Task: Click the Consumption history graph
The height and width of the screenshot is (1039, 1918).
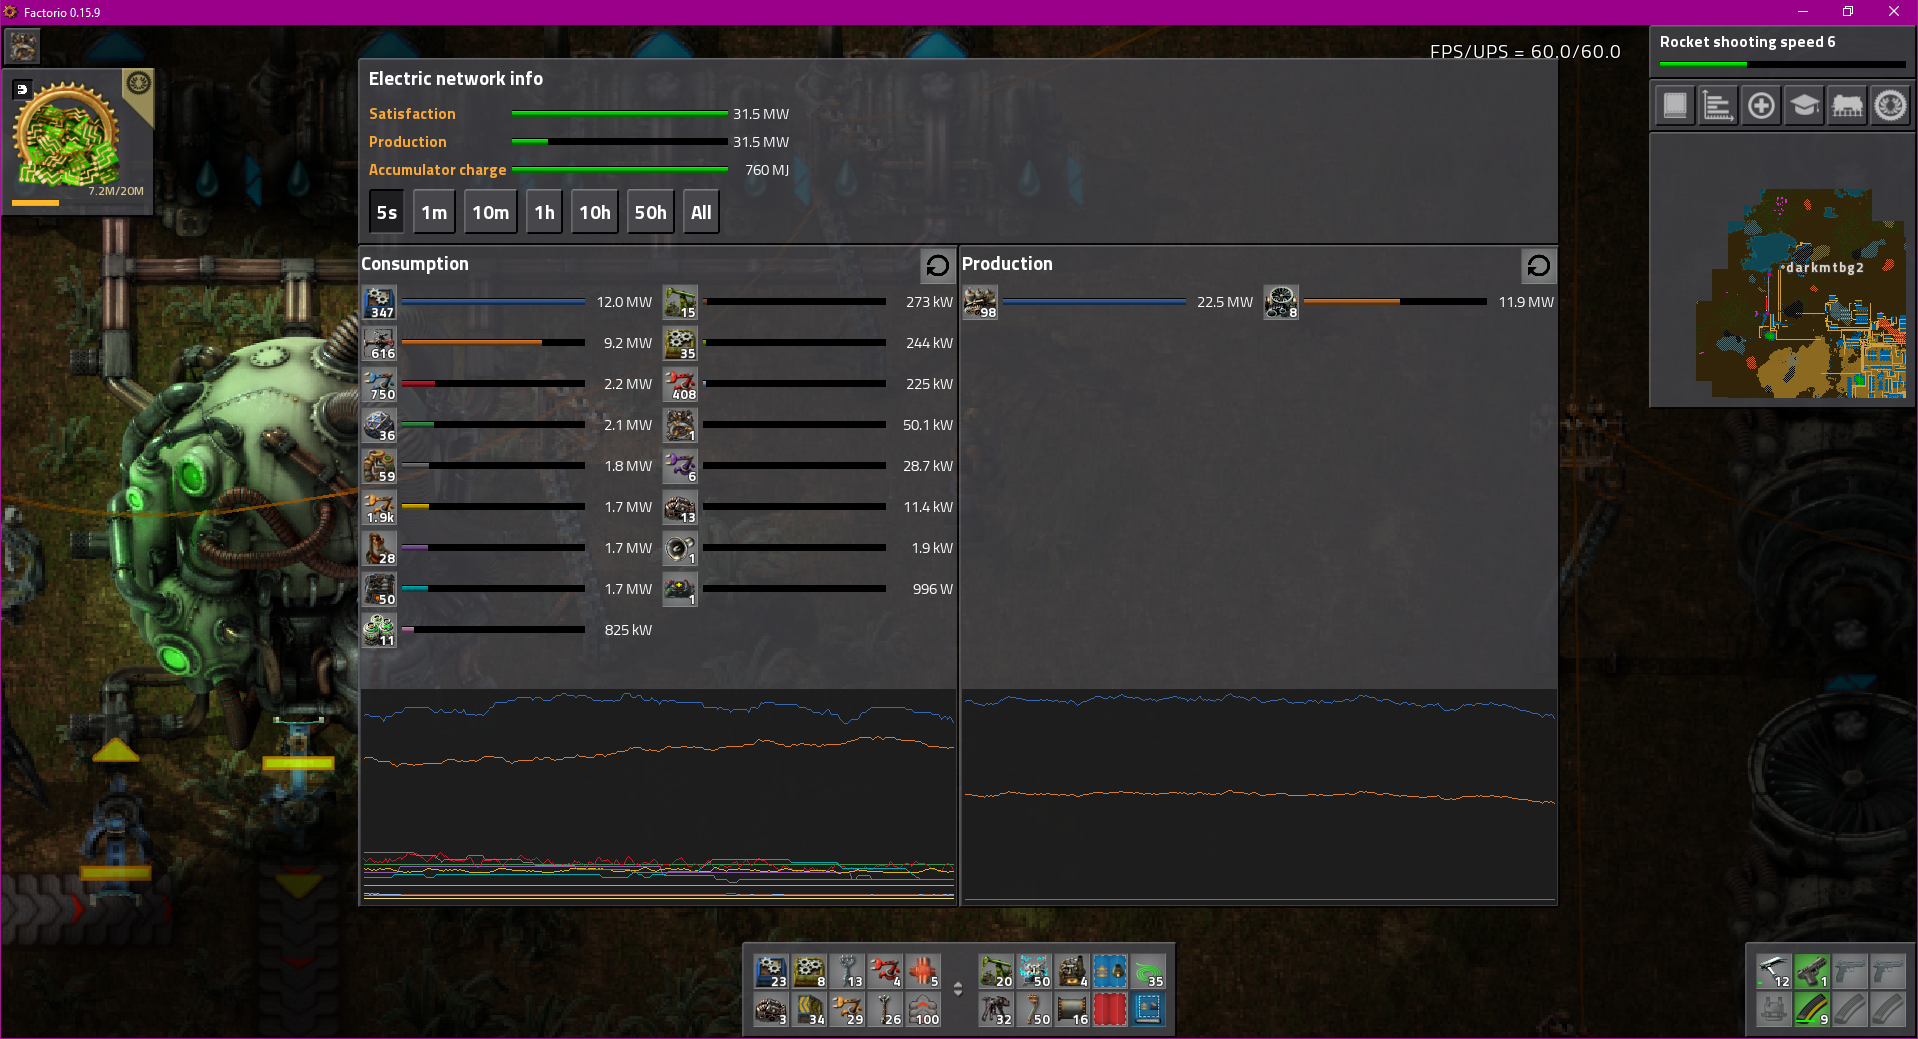Action: [658, 795]
